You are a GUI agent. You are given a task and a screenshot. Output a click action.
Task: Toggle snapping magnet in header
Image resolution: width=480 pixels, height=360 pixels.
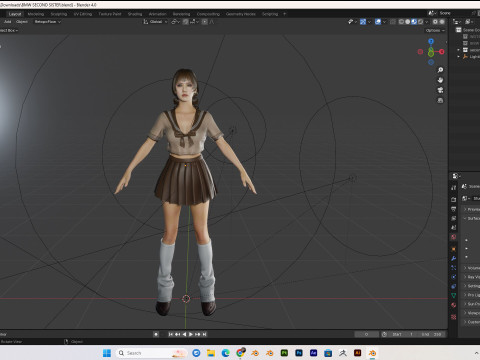click(186, 22)
